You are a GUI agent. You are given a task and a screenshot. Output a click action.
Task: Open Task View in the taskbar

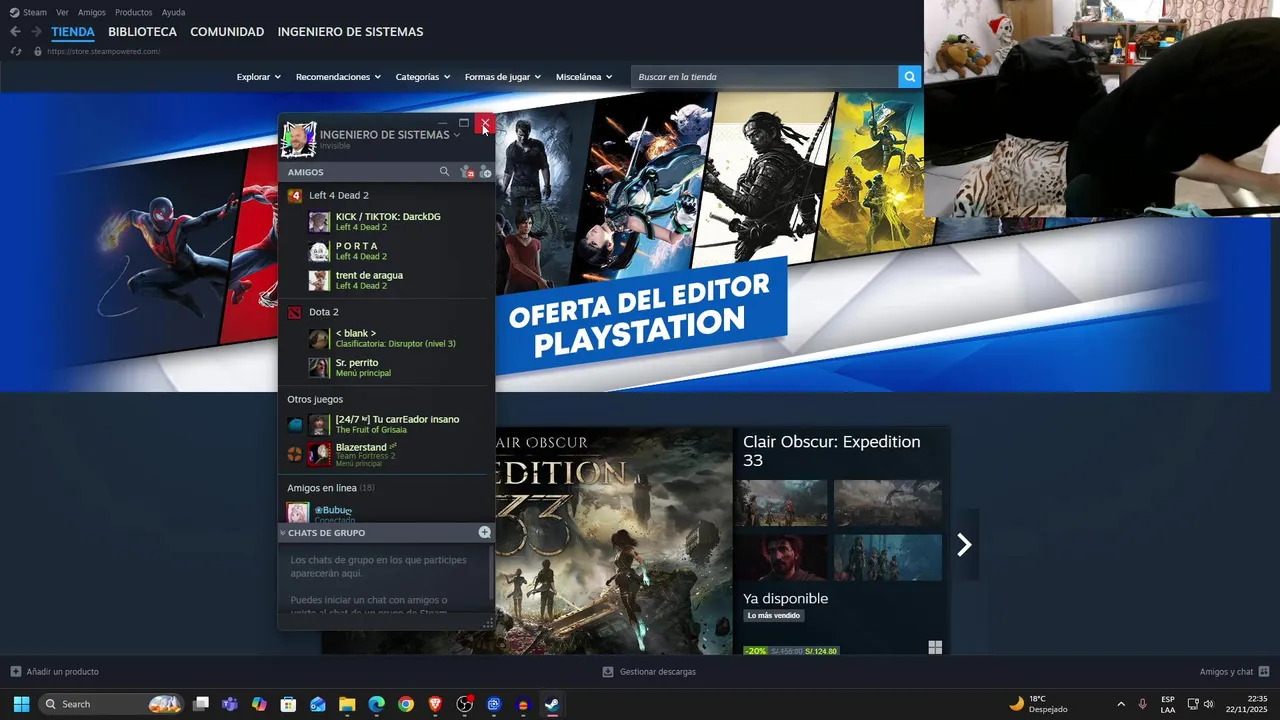click(201, 704)
